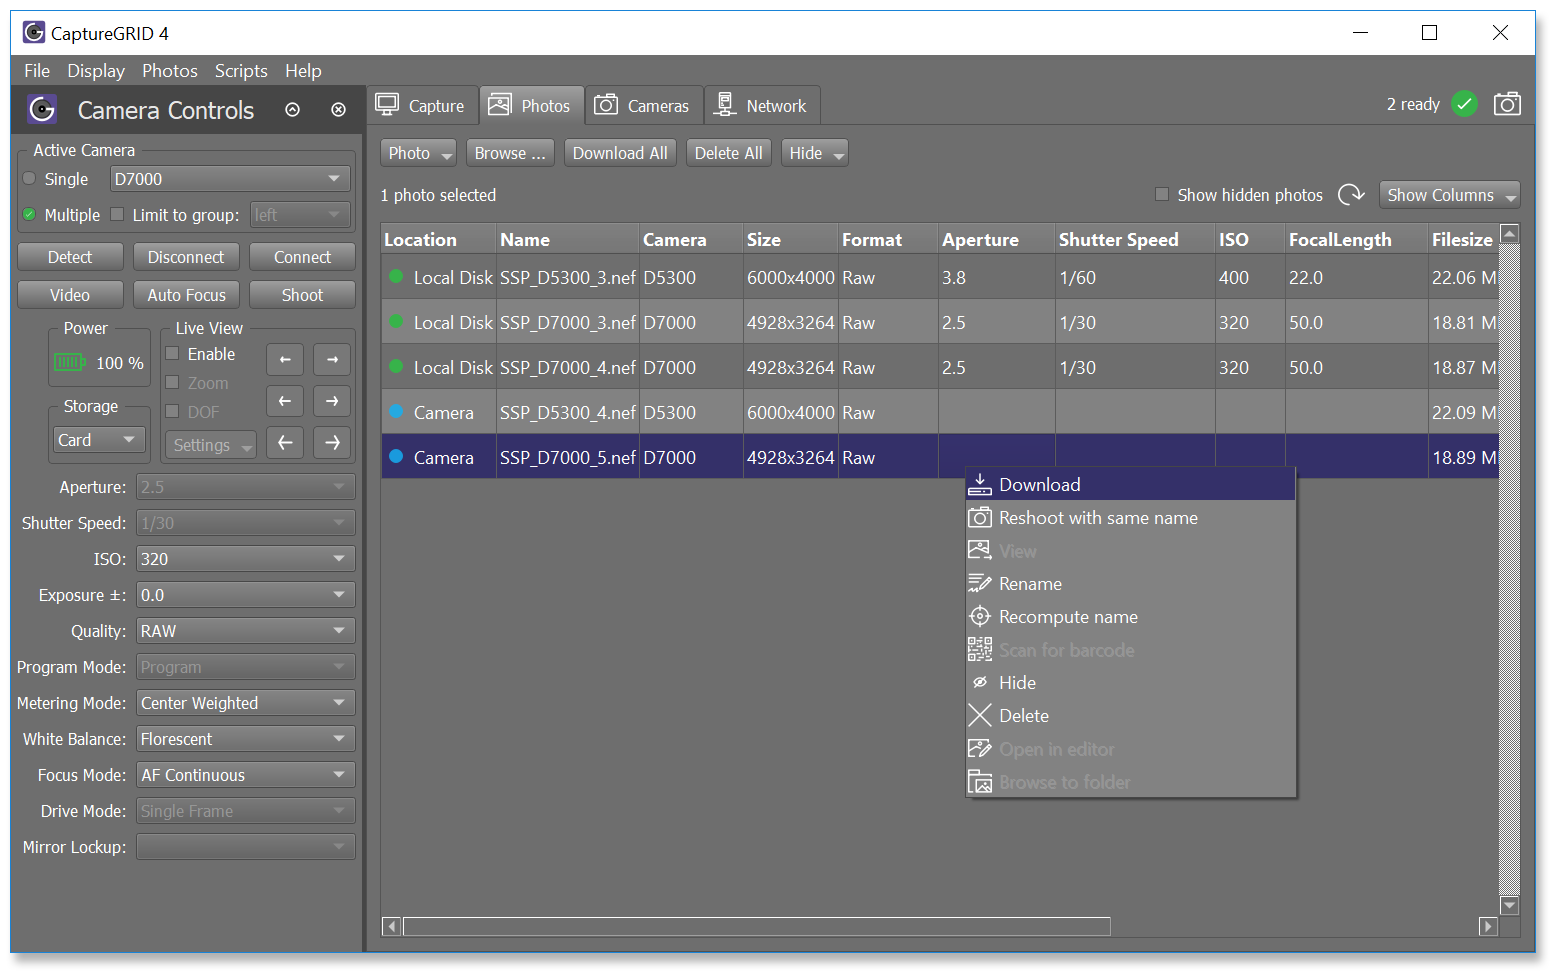Open the Show Columns dropdown
This screenshot has width=1556, height=973.
pyautogui.click(x=1448, y=195)
